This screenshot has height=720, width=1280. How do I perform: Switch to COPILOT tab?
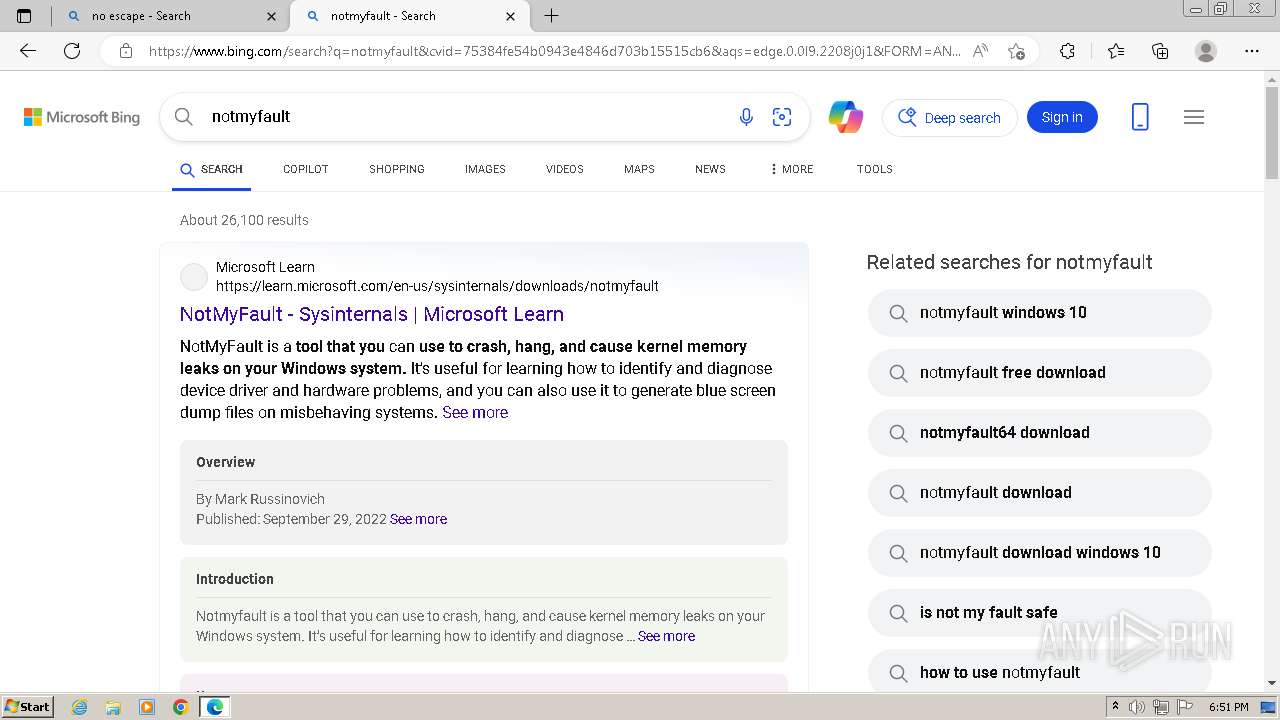[306, 169]
